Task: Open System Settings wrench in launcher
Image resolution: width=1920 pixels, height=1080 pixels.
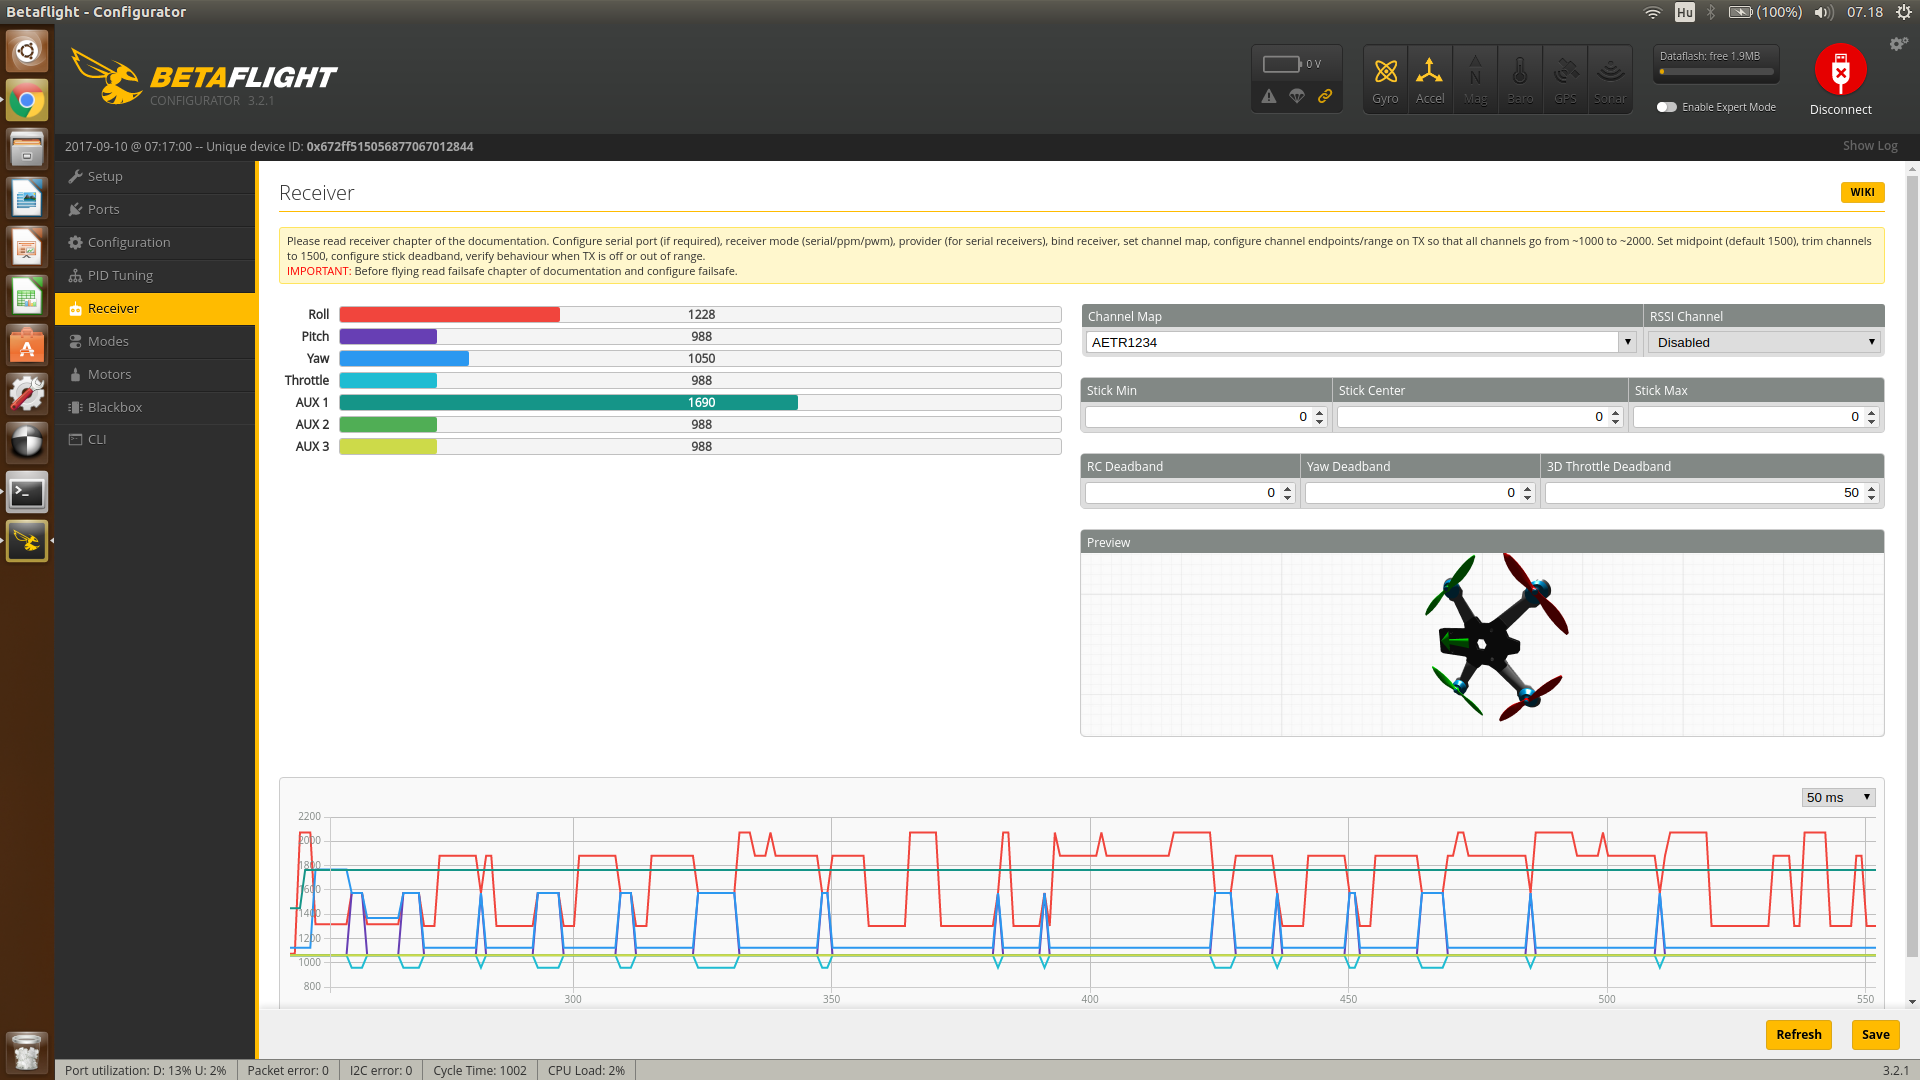Action: (x=27, y=394)
